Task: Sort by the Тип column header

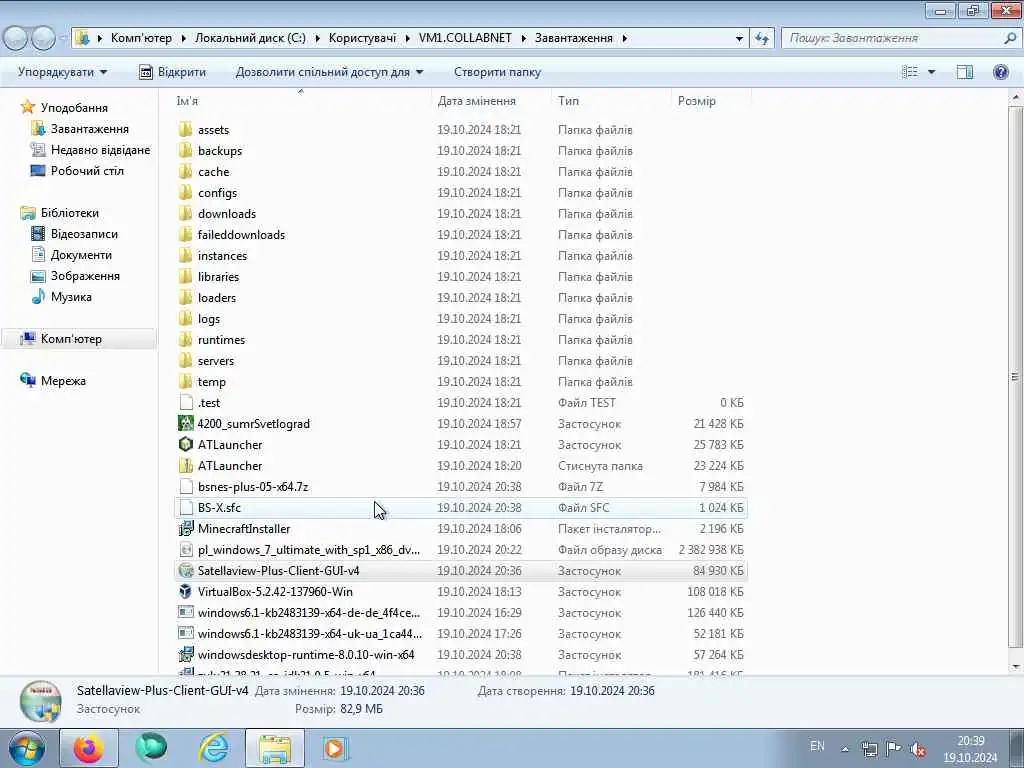Action: click(611, 101)
